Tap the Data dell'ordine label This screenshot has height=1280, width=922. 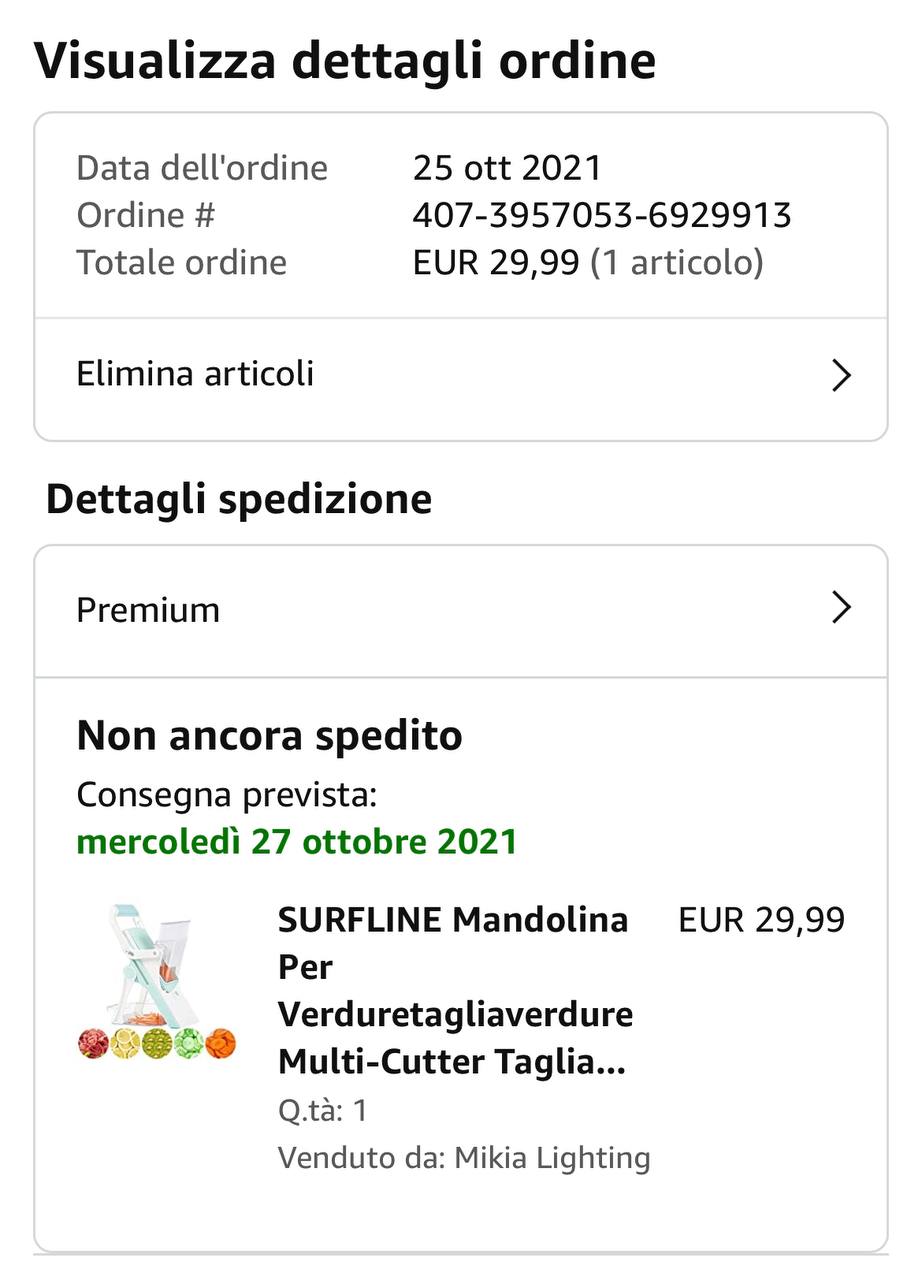tap(202, 167)
